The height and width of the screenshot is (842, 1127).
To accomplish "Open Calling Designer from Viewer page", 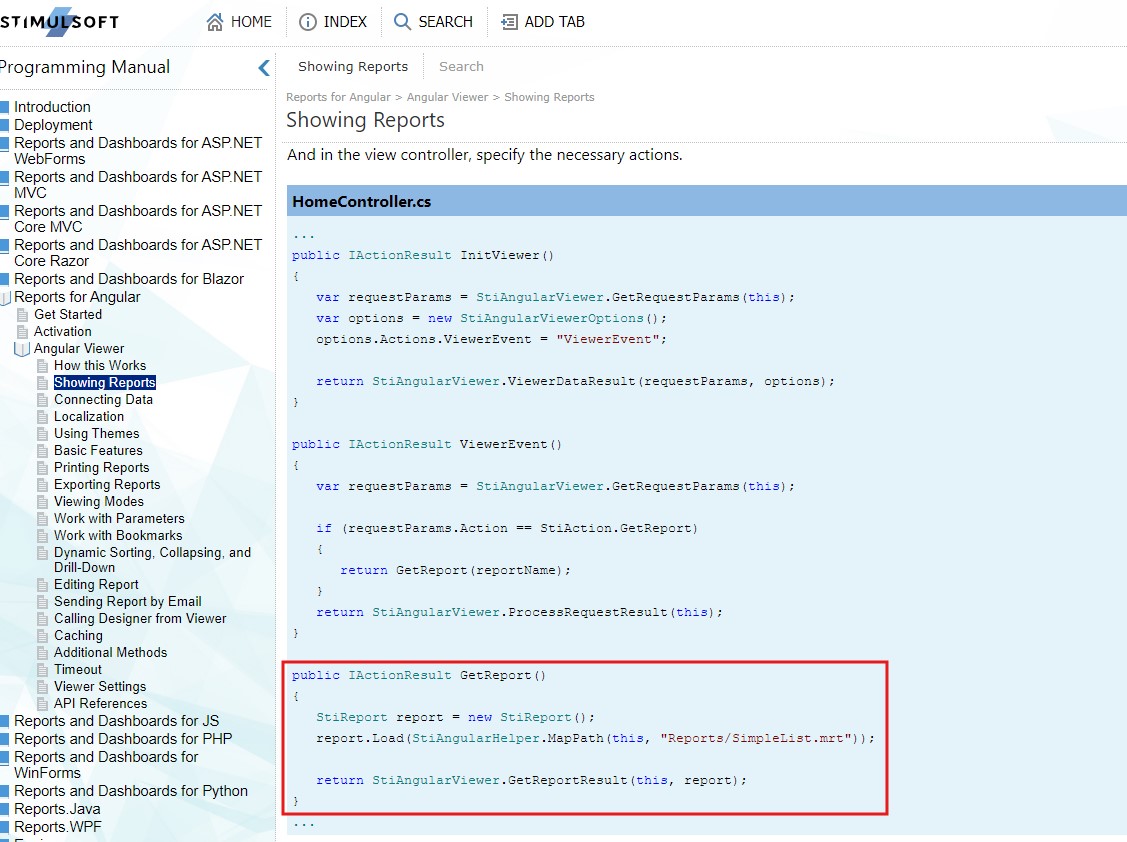I will (x=140, y=618).
